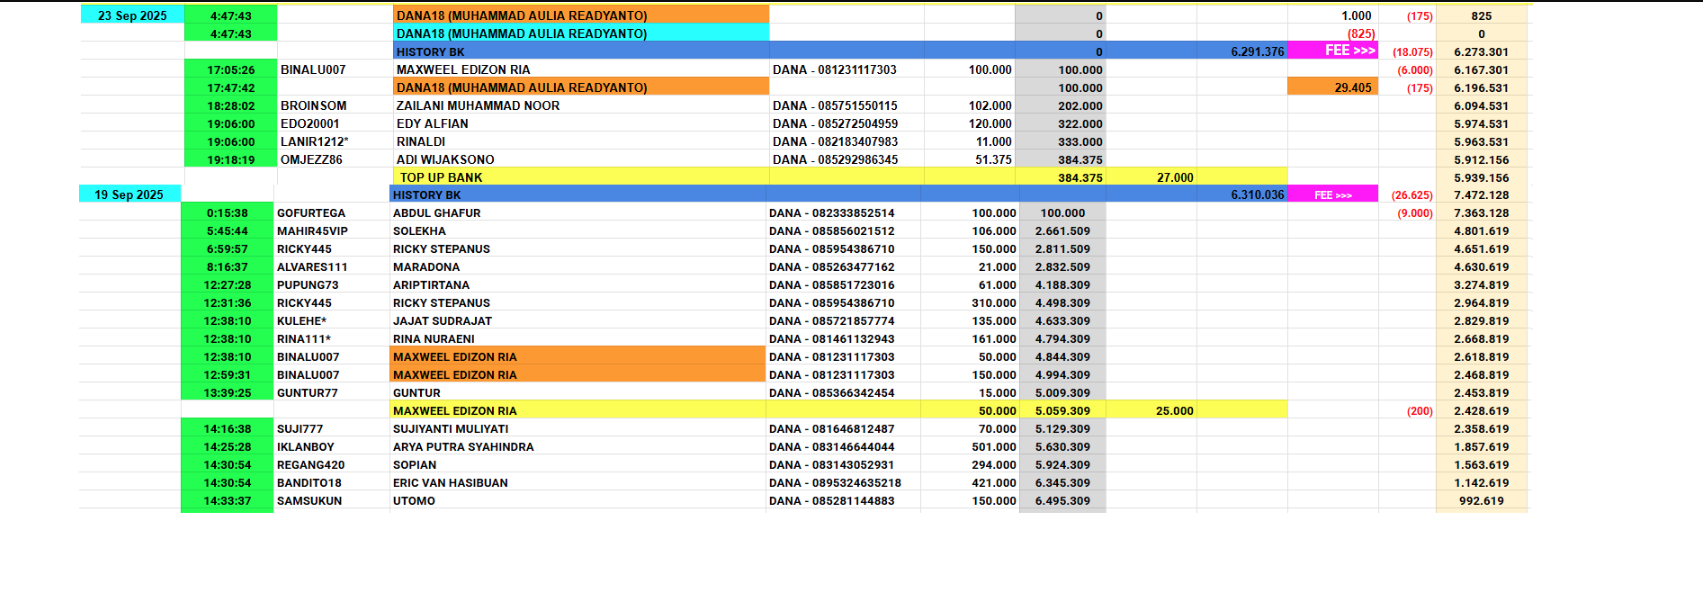Select the 23 Sep 2025 date cell
The height and width of the screenshot is (597, 1703).
(x=131, y=16)
